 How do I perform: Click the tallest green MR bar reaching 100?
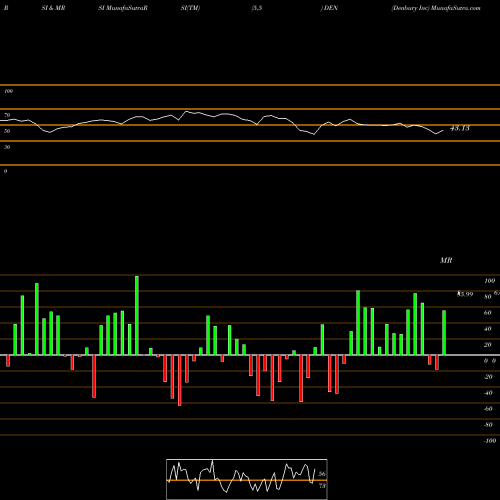(x=137, y=315)
